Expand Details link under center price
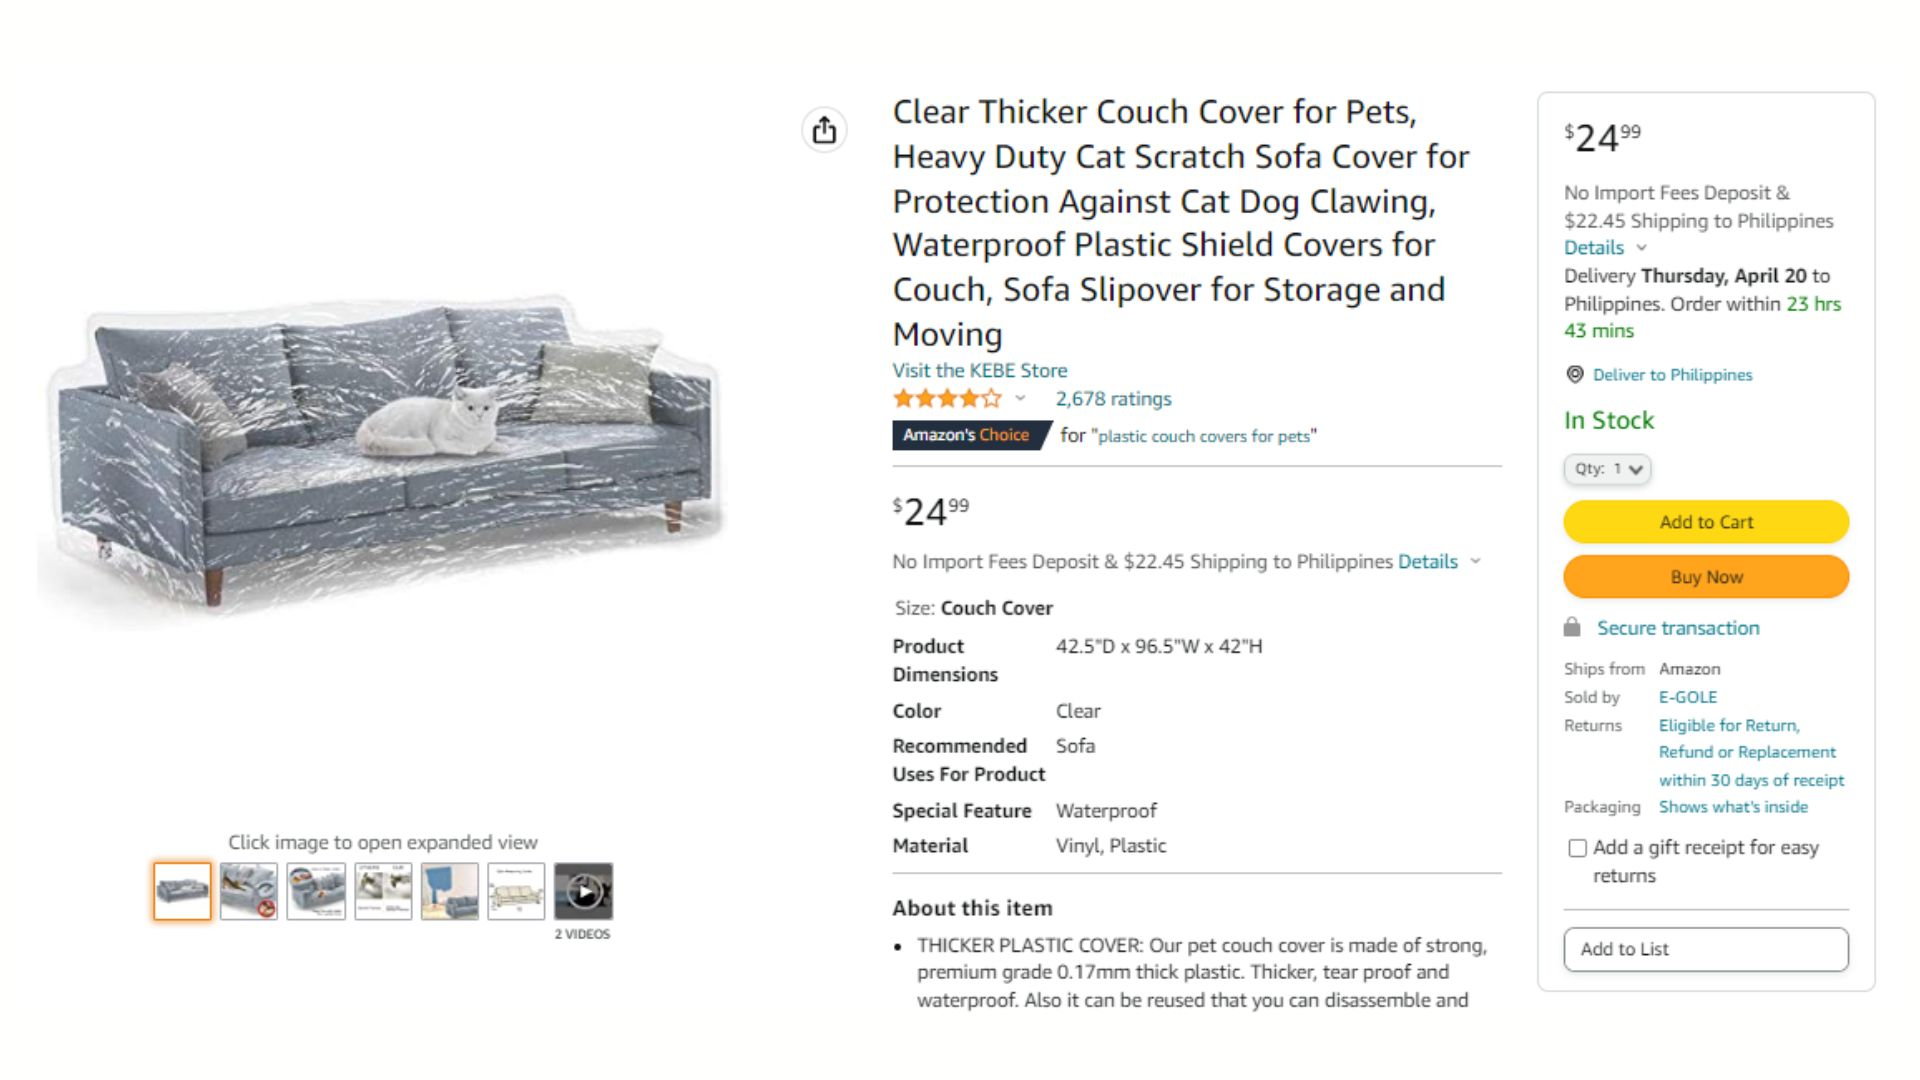Viewport: 1920px width, 1080px height. click(x=1428, y=562)
